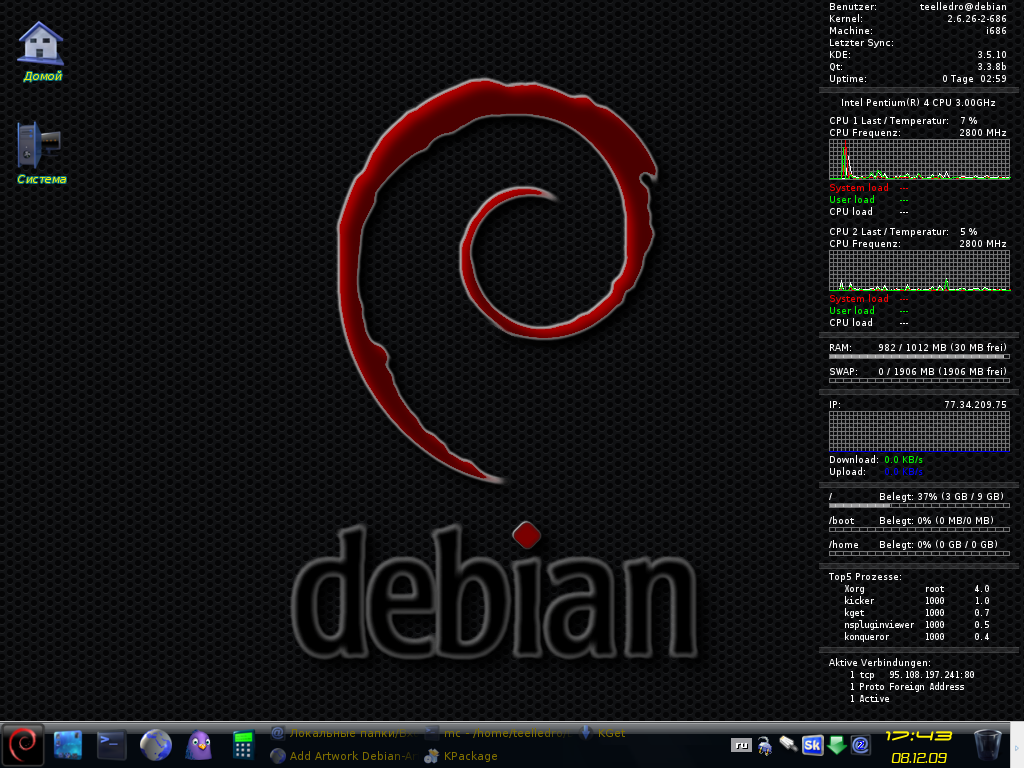Click the blue KMail tray icon
Screen dimensions: 1024x768
point(860,745)
